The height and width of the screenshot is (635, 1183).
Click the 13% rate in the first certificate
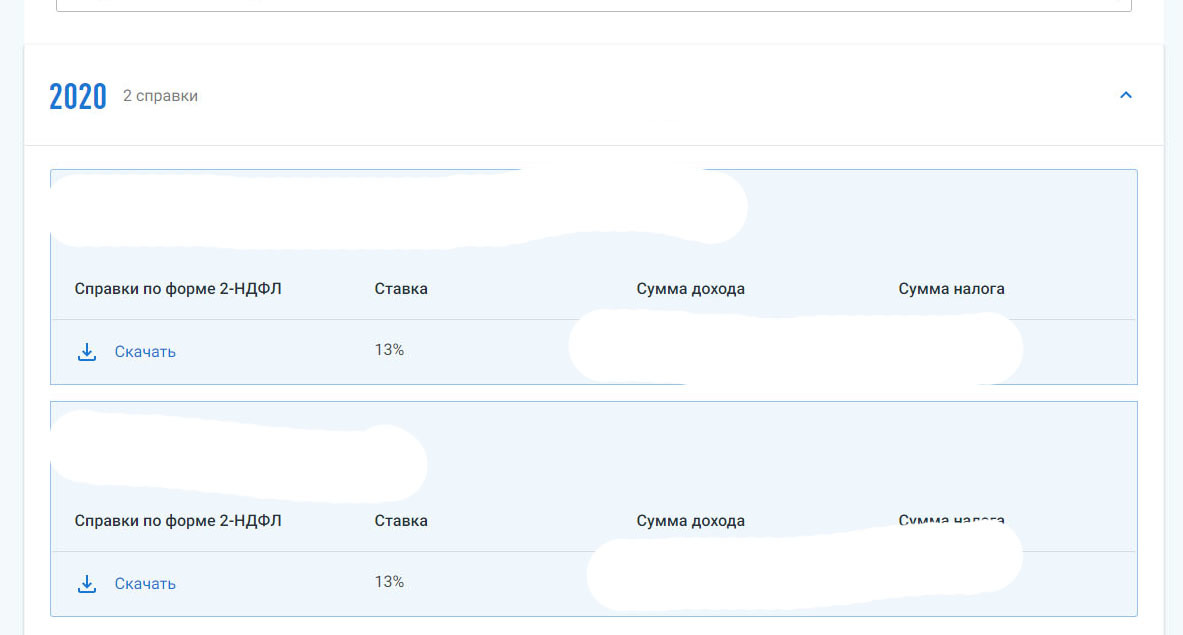pos(389,350)
